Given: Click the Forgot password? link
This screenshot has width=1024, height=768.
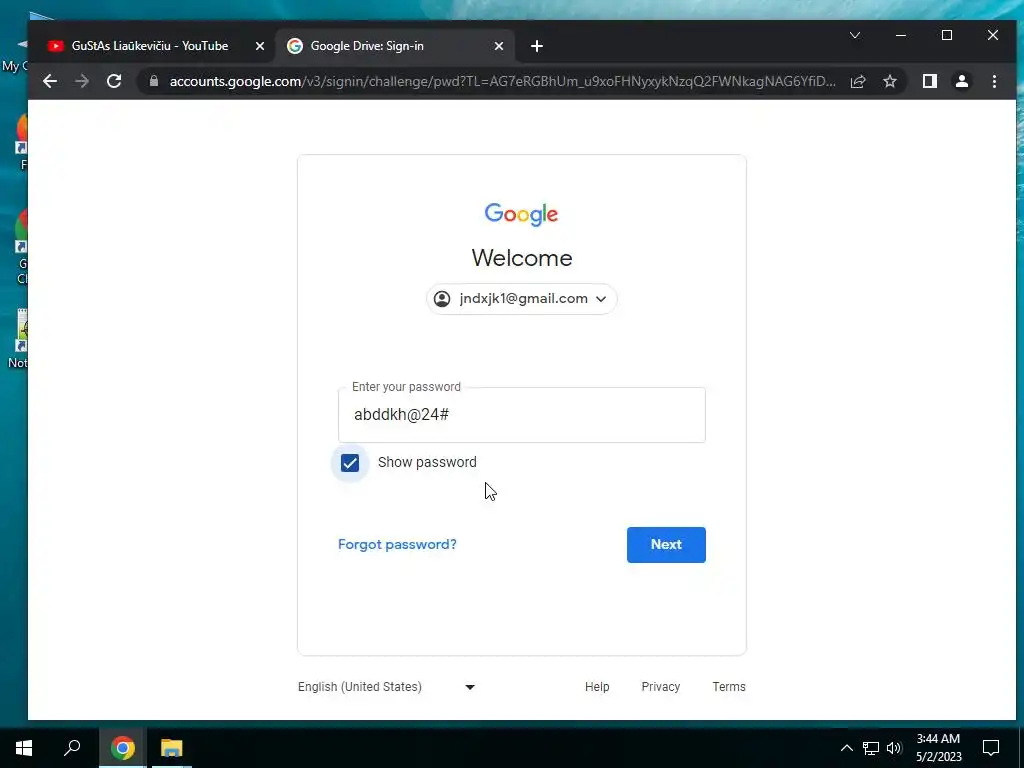Looking at the screenshot, I should click(x=397, y=544).
